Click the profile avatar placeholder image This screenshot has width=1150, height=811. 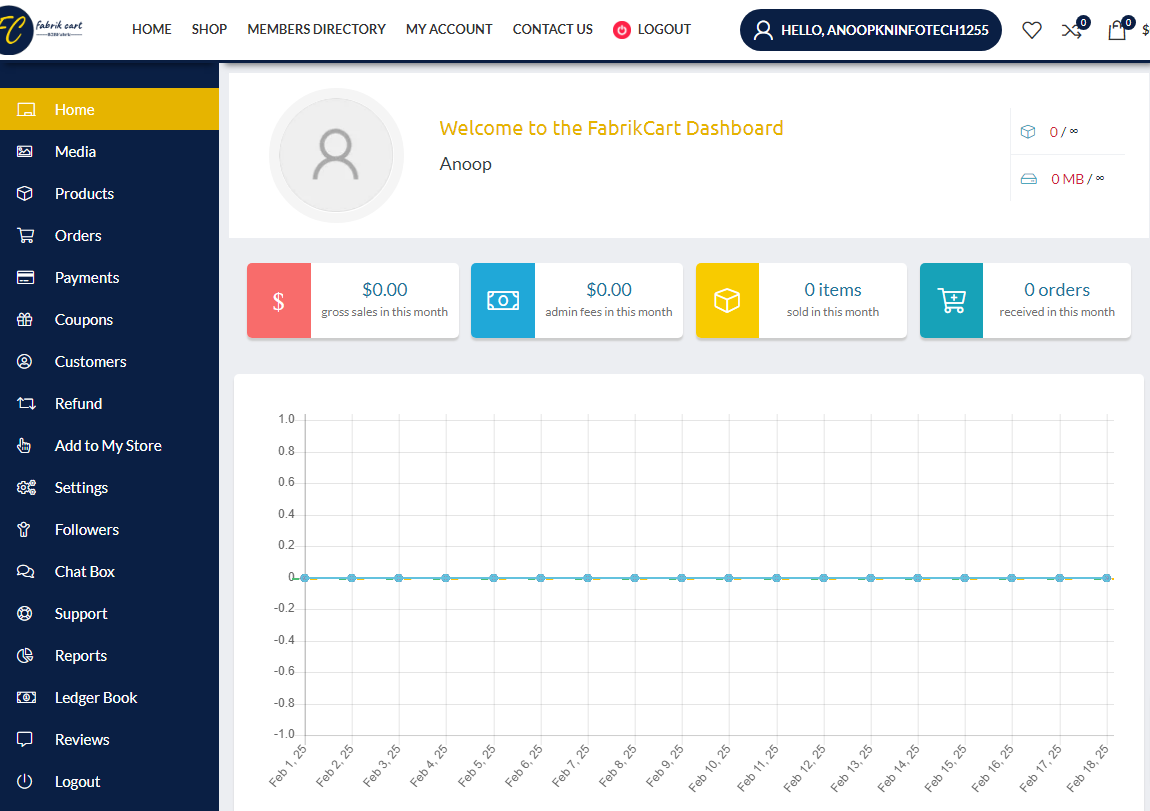336,155
